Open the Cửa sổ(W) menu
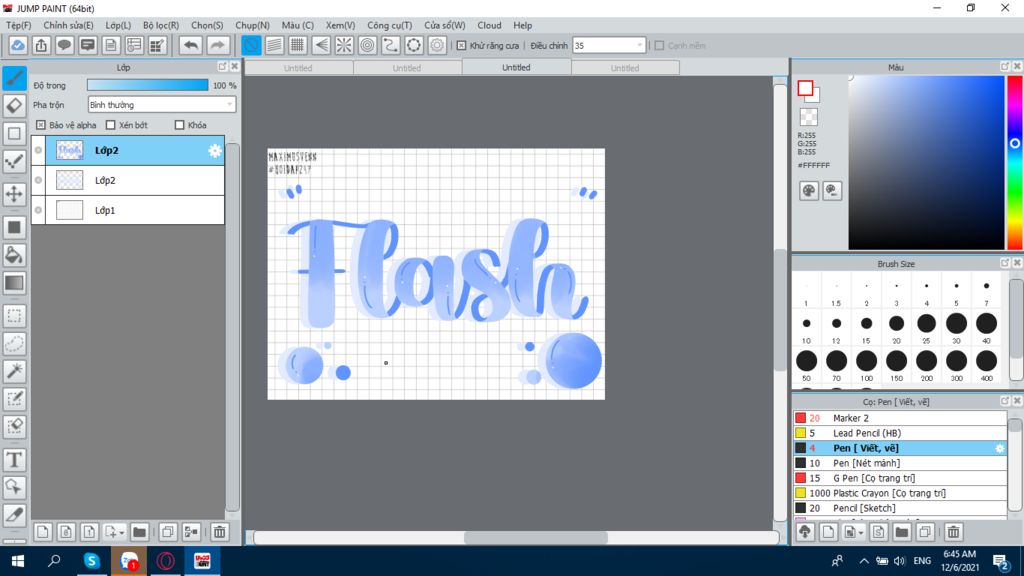This screenshot has width=1024, height=576. click(444, 25)
